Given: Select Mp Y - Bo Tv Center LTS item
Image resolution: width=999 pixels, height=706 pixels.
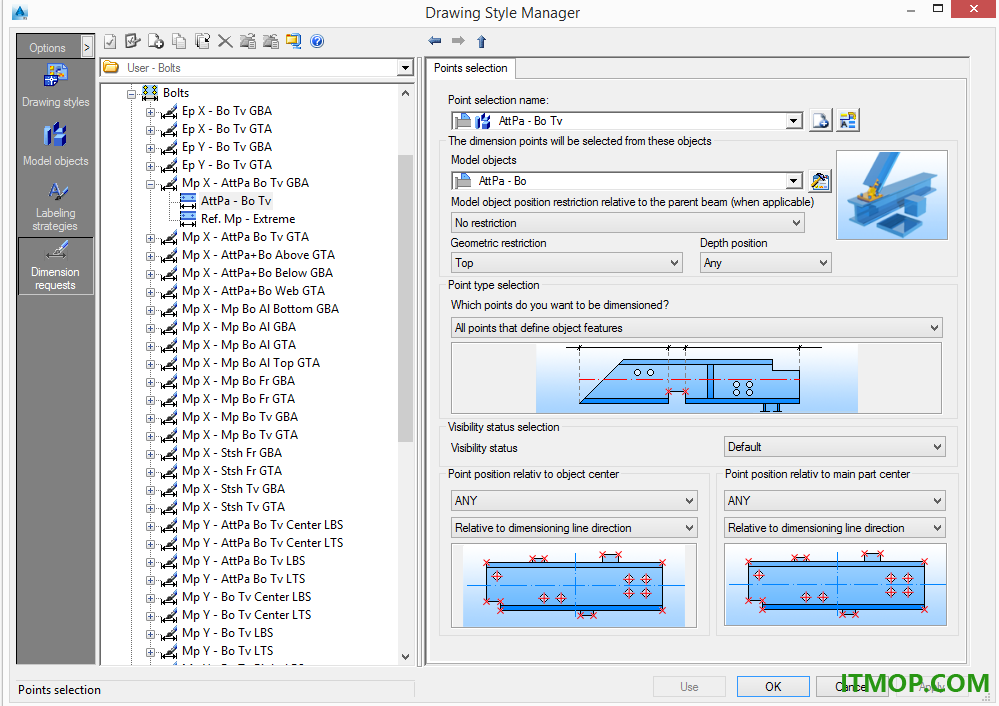Looking at the screenshot, I should click(247, 614).
